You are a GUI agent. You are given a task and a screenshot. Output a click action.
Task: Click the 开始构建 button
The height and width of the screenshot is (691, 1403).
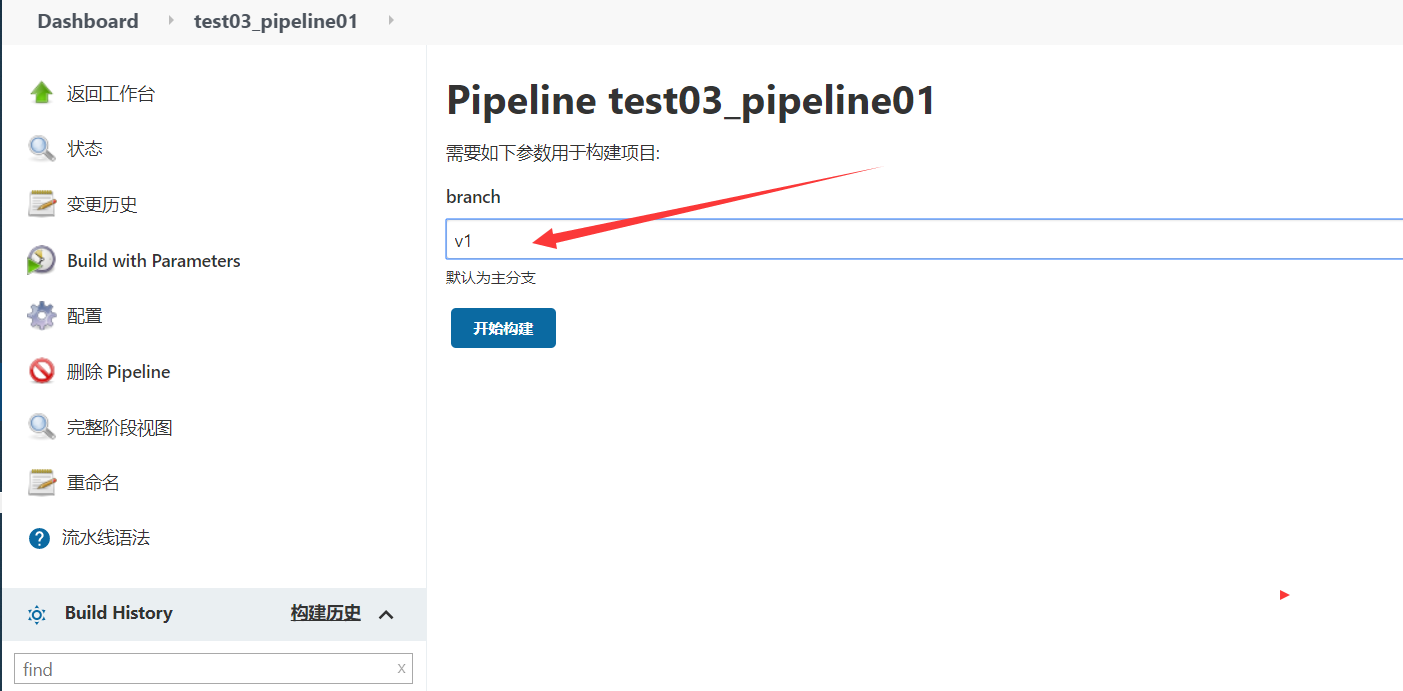pos(503,328)
